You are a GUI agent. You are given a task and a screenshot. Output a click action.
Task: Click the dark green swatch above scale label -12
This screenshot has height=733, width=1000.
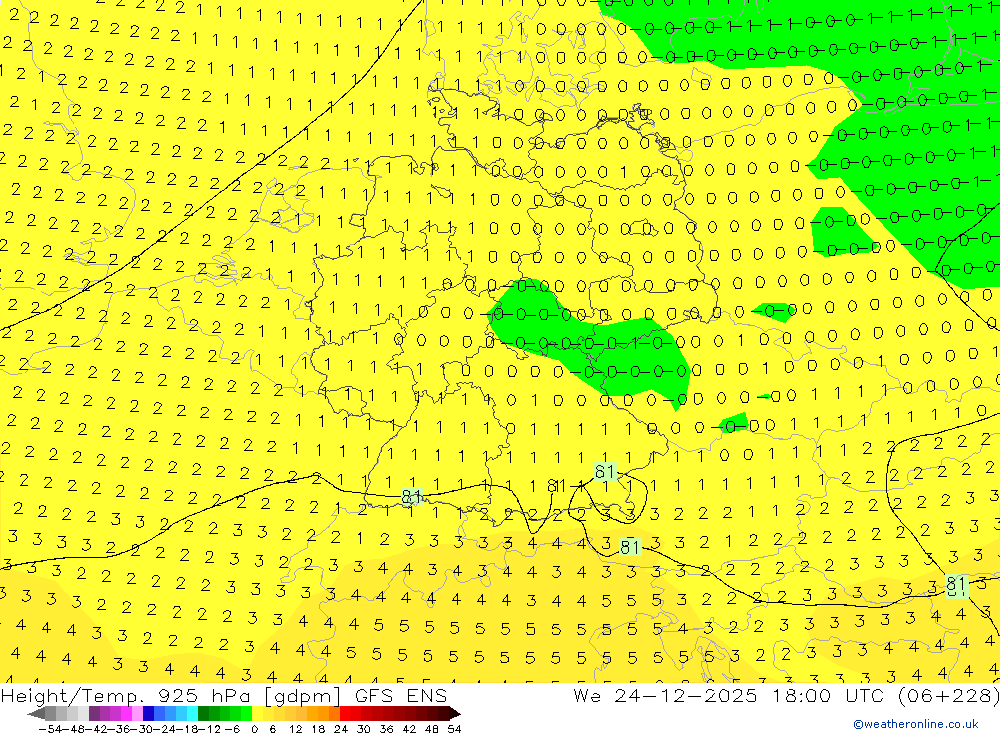(x=203, y=713)
